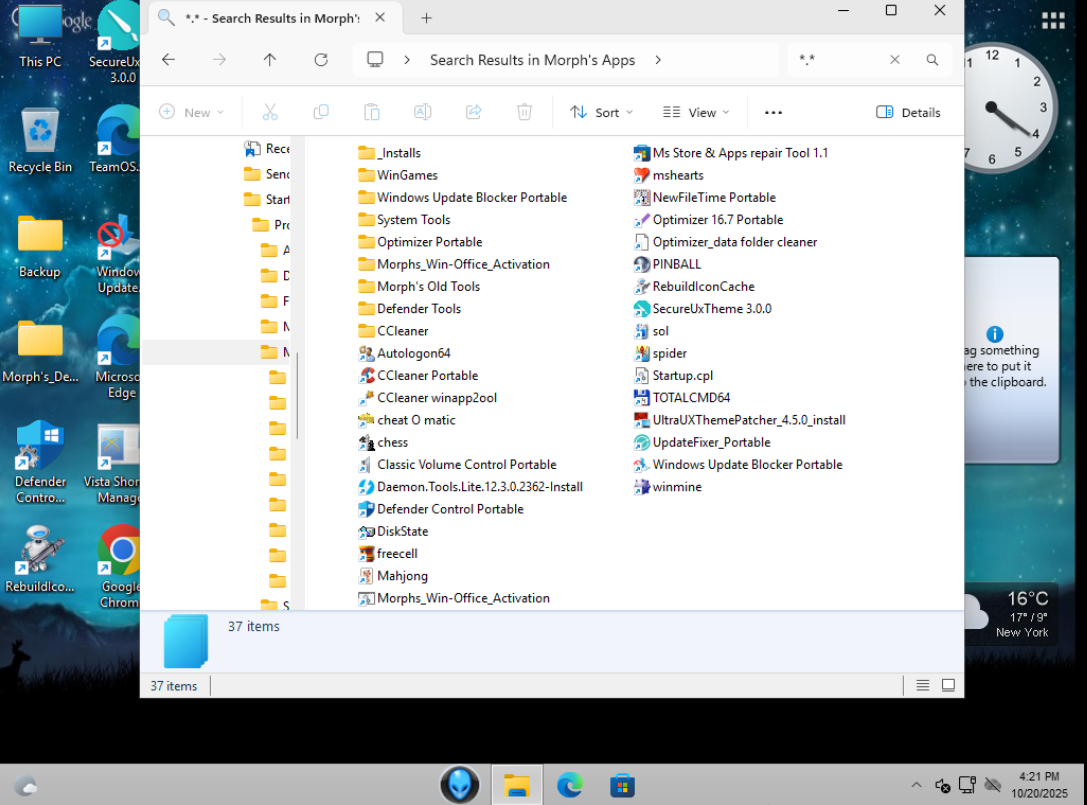Clear the search box text
1087x805 pixels.
click(x=895, y=60)
